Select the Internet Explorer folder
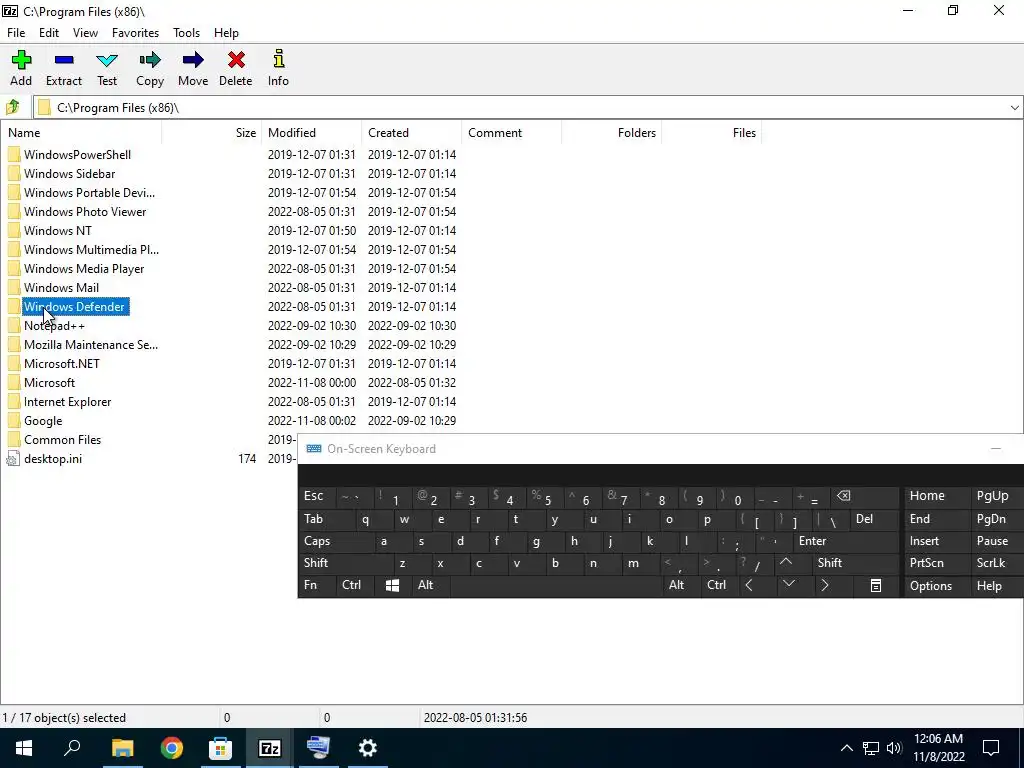 (x=67, y=402)
